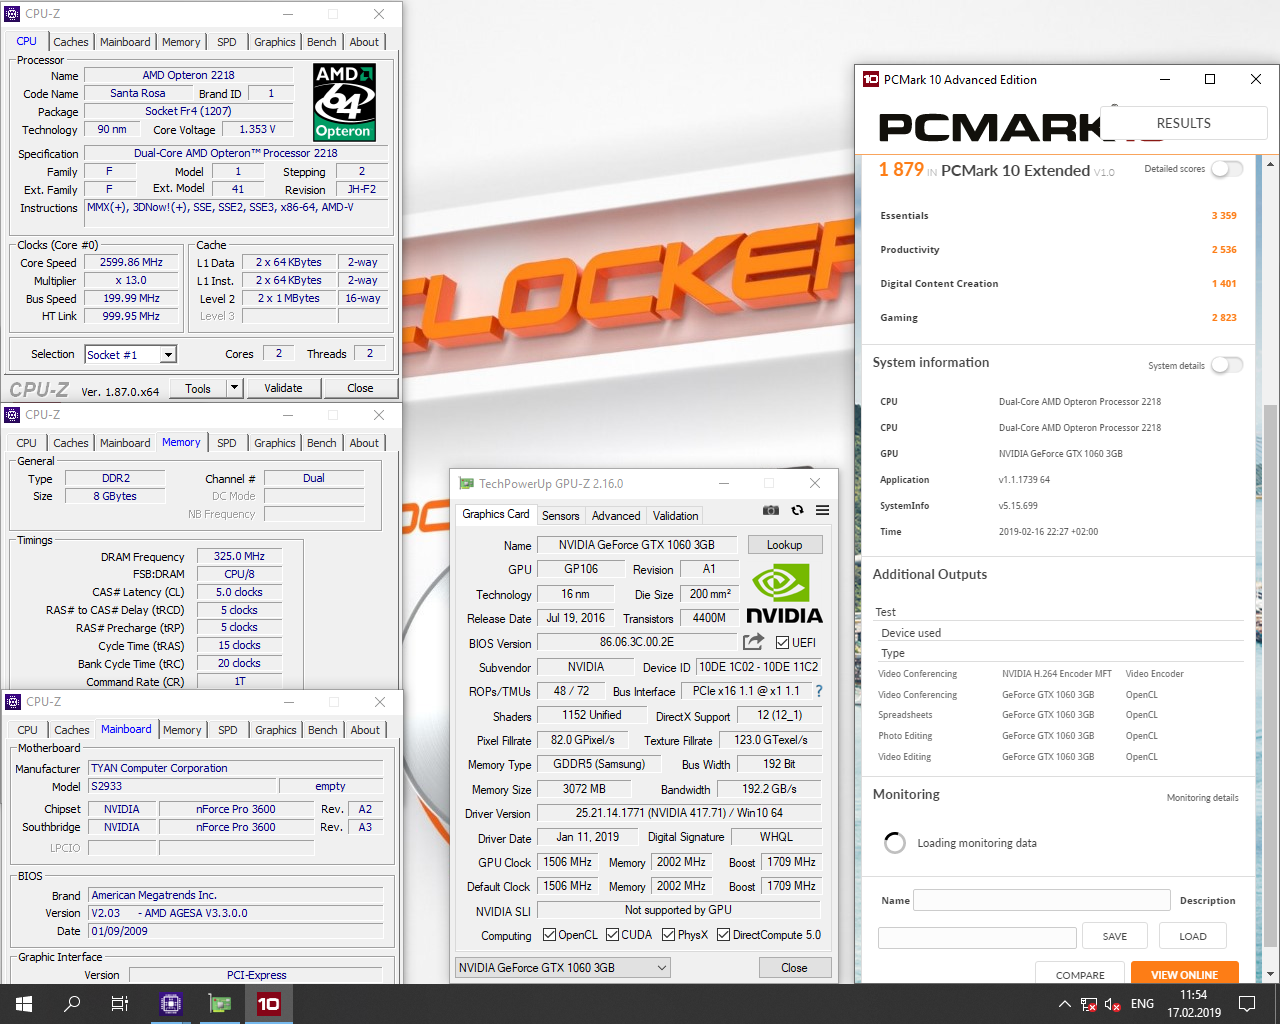Click the LOAD button in PCMark
1280x1024 pixels.
tap(1193, 937)
